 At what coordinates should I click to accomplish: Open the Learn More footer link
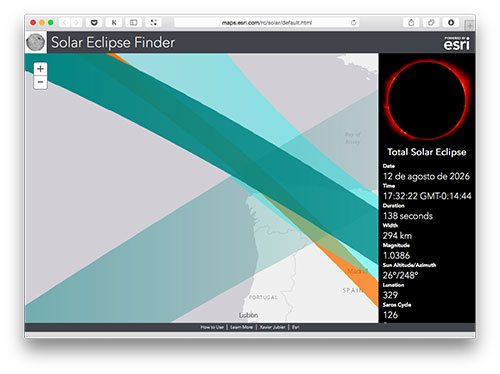pos(241,327)
